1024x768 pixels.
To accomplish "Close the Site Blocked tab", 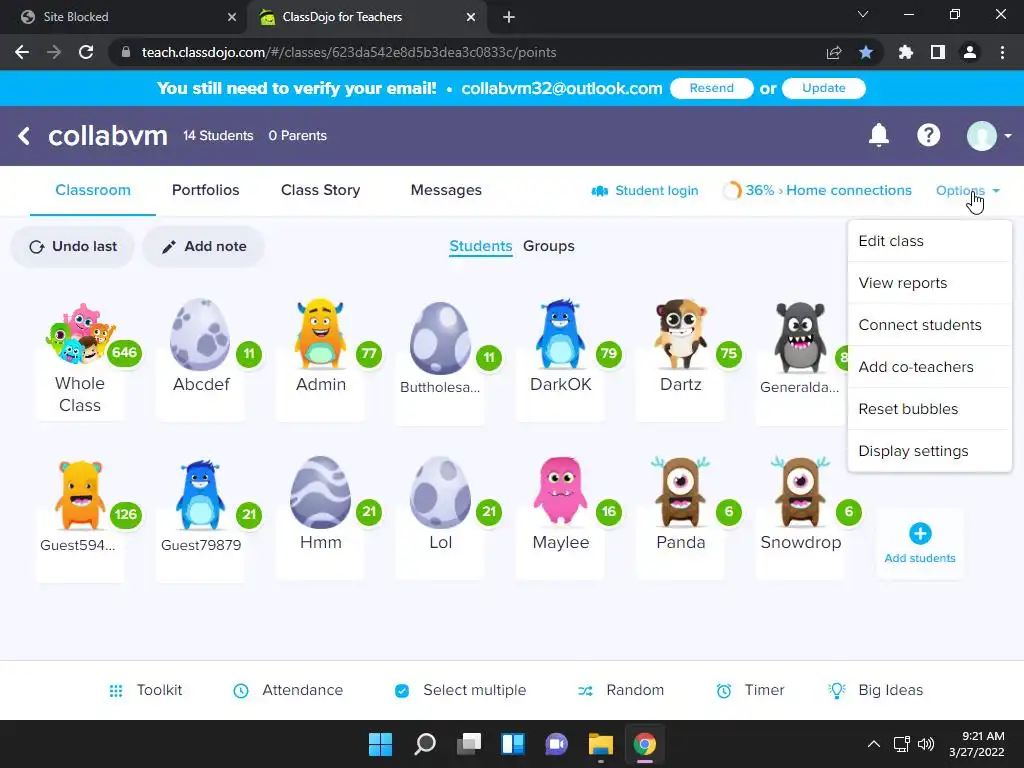I will pos(232,17).
